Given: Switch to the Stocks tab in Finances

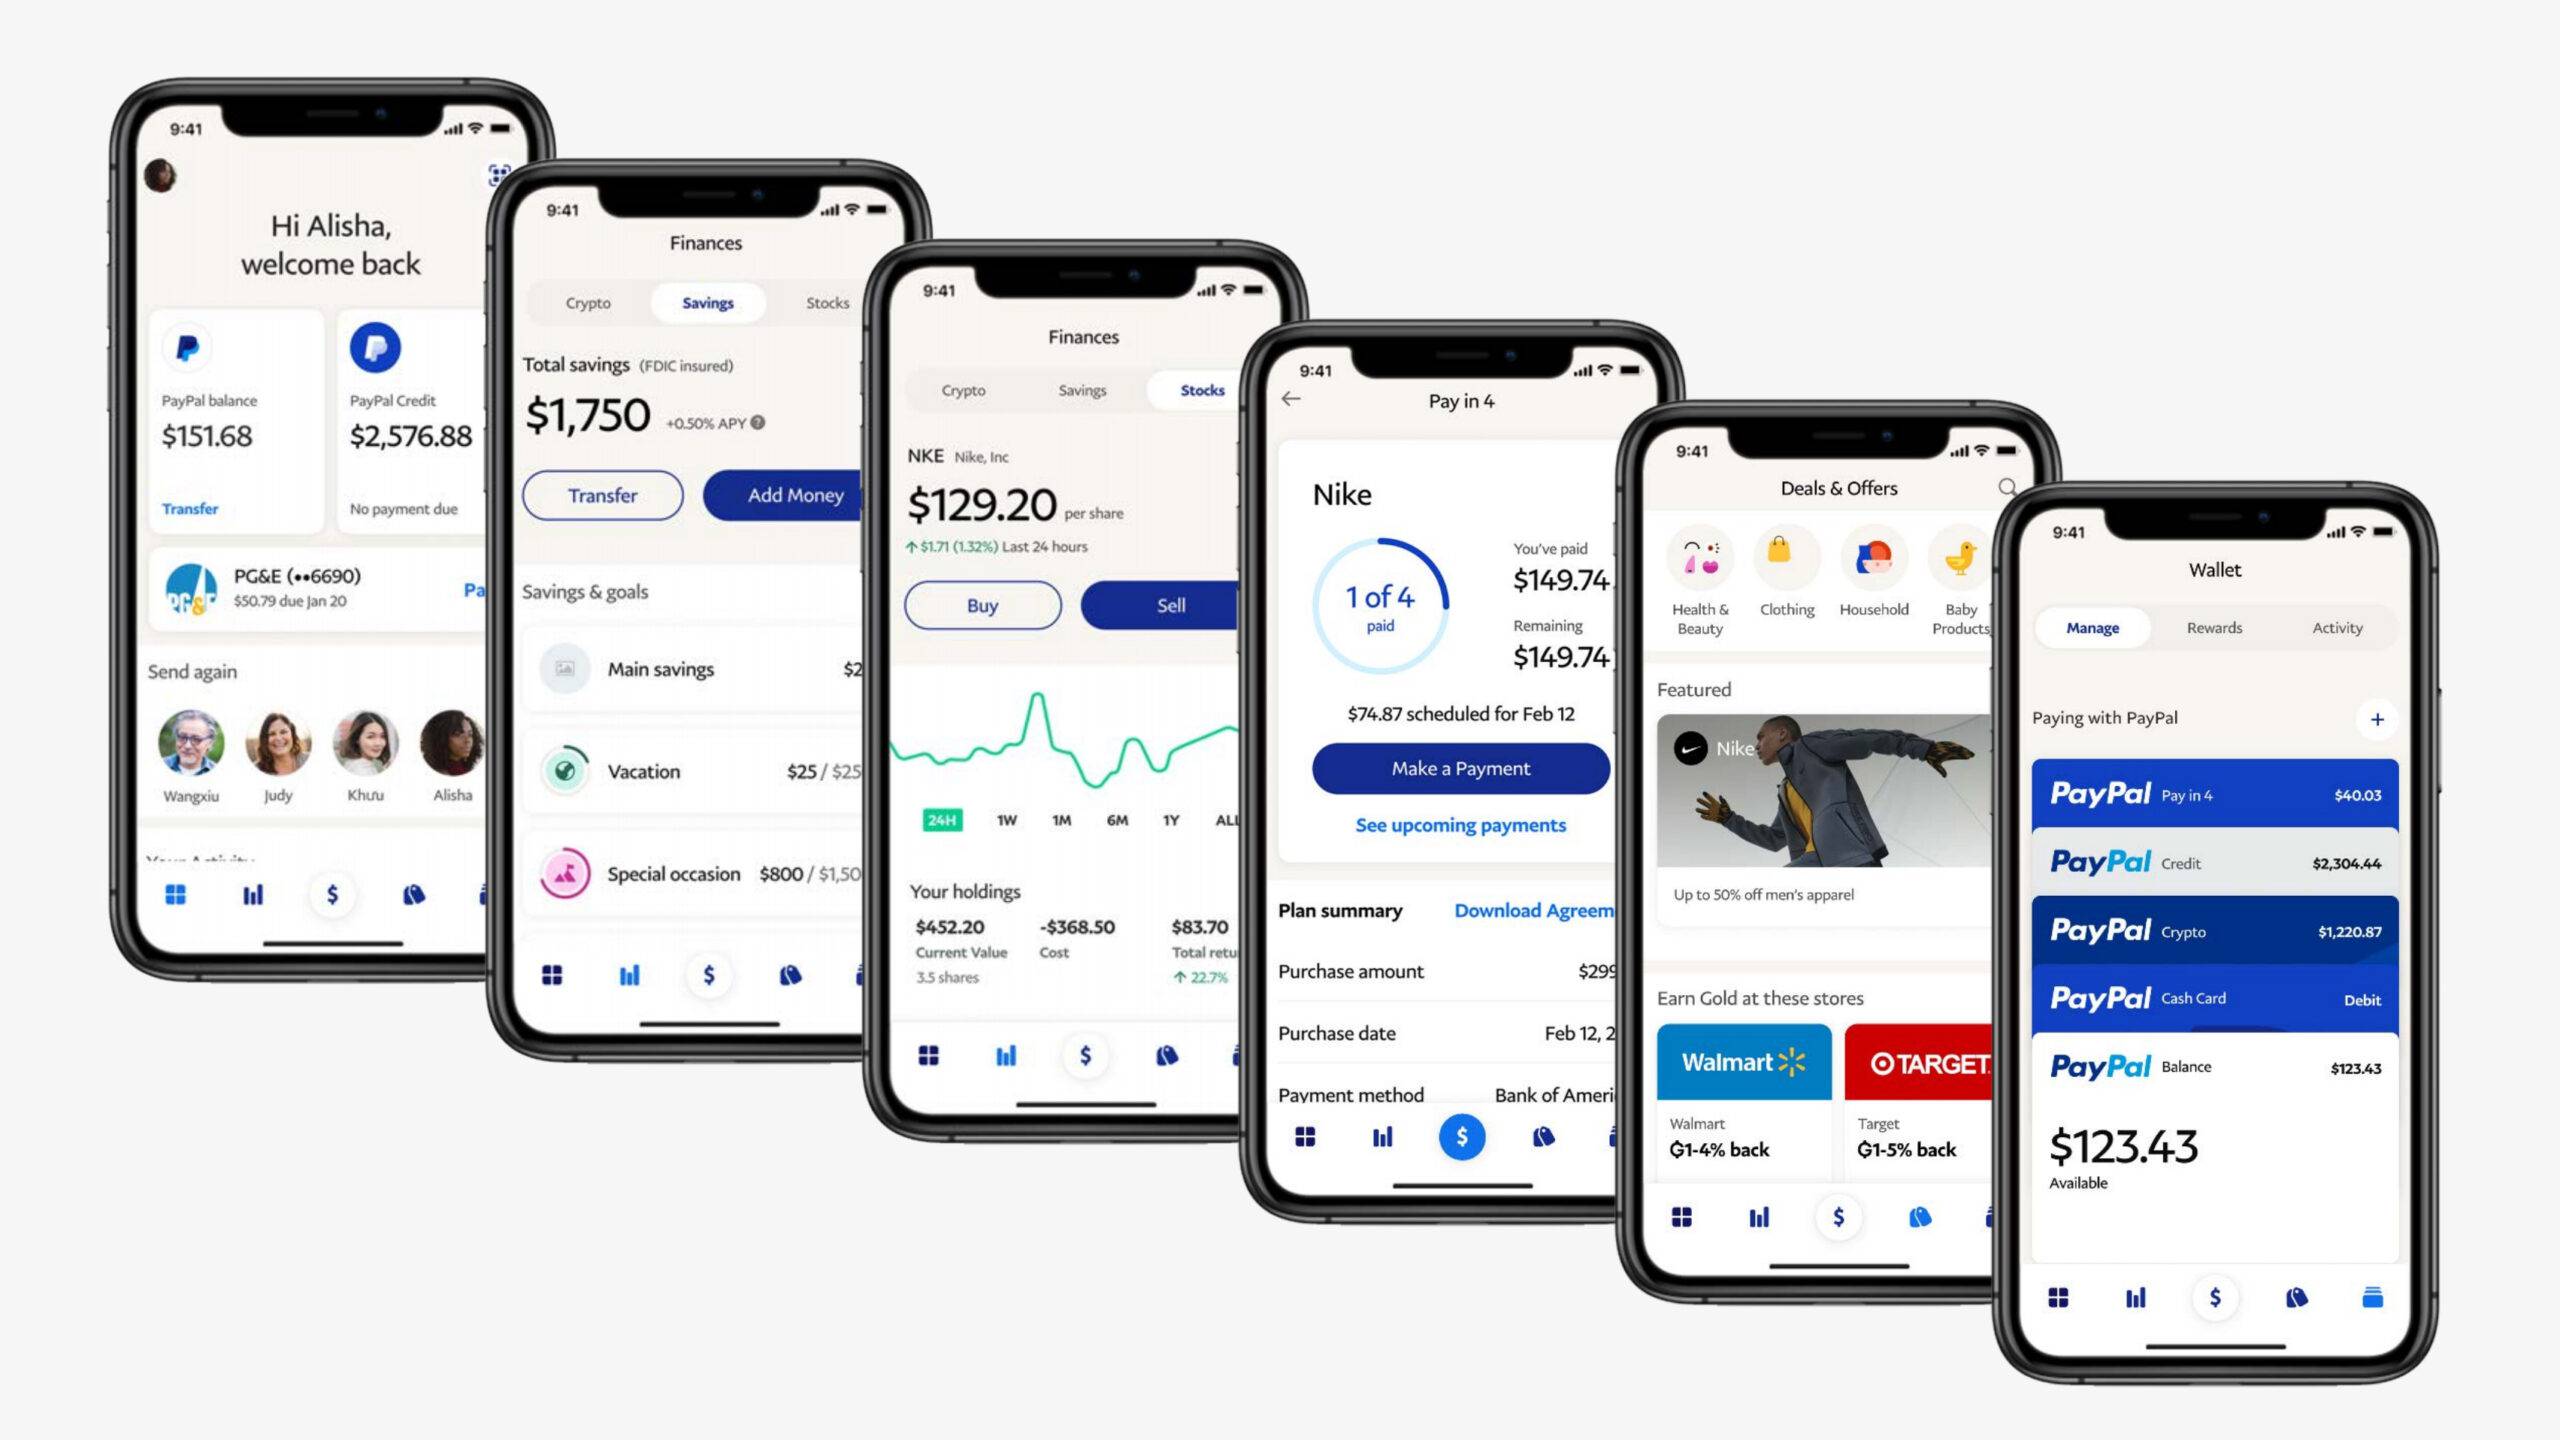Looking at the screenshot, I should click(x=832, y=301).
